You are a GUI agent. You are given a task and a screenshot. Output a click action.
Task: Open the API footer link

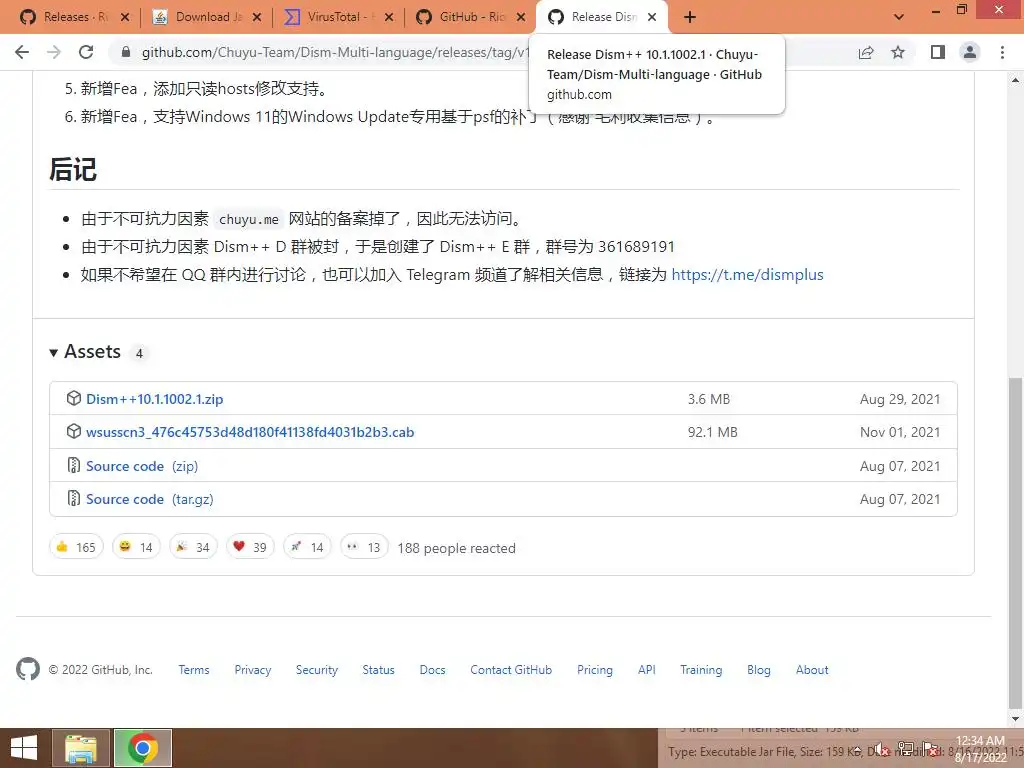click(647, 670)
